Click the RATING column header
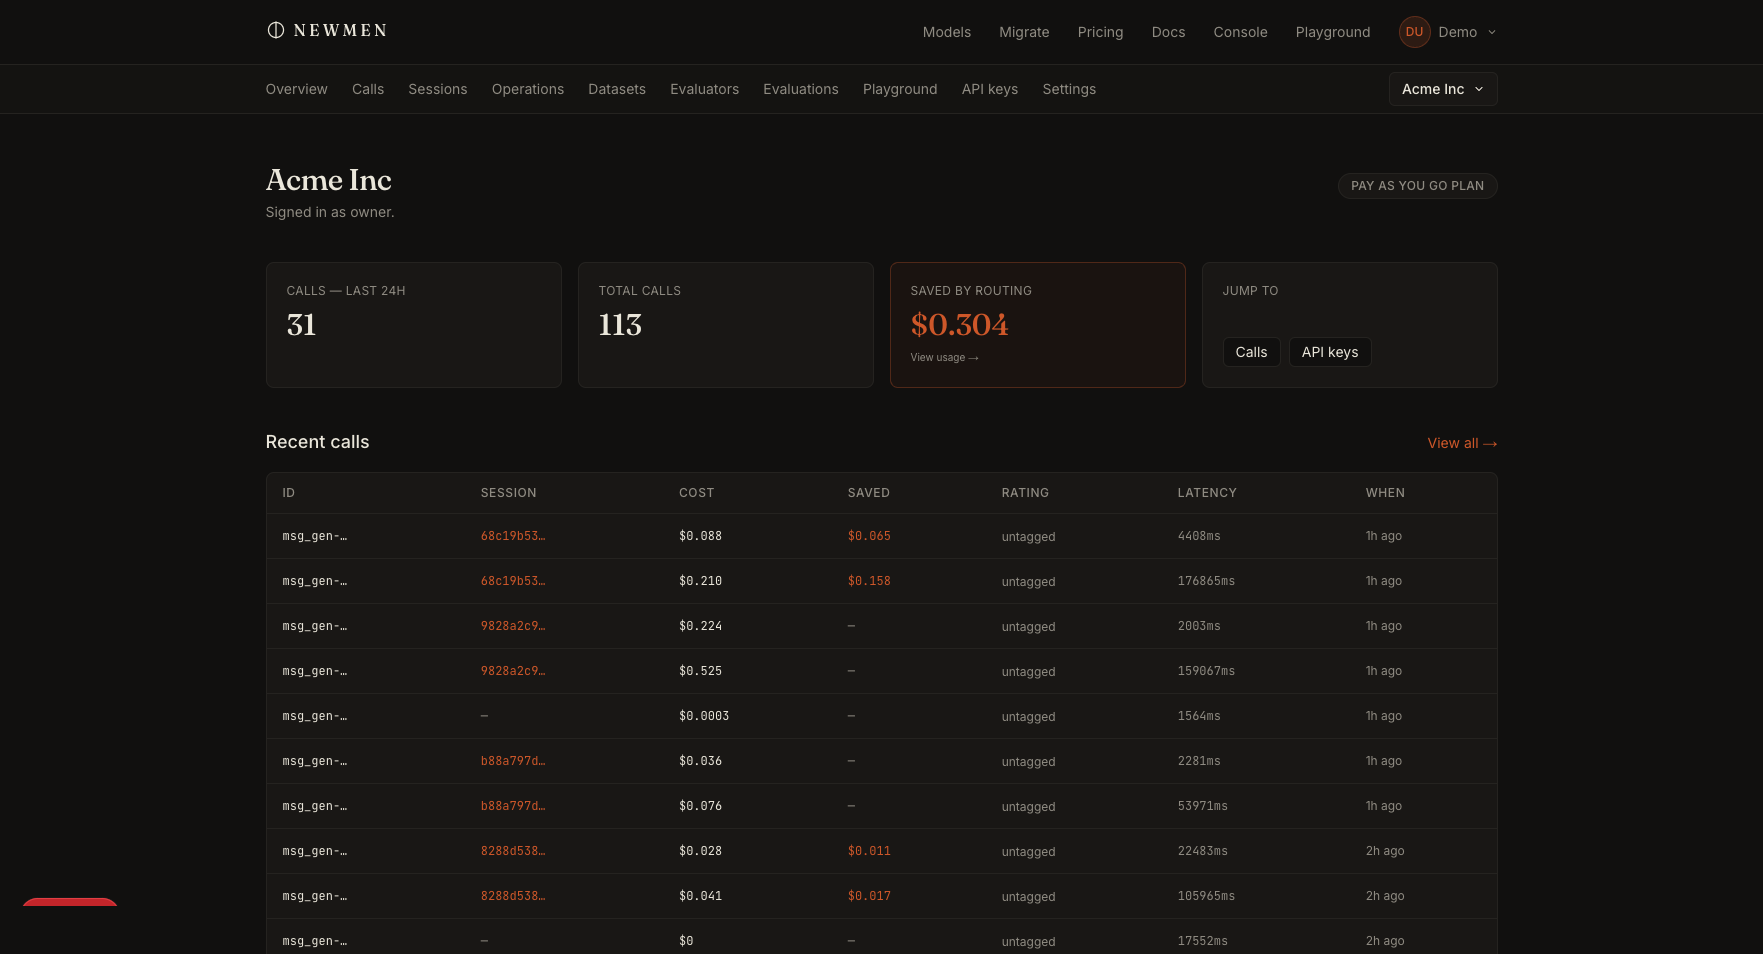 point(1025,493)
